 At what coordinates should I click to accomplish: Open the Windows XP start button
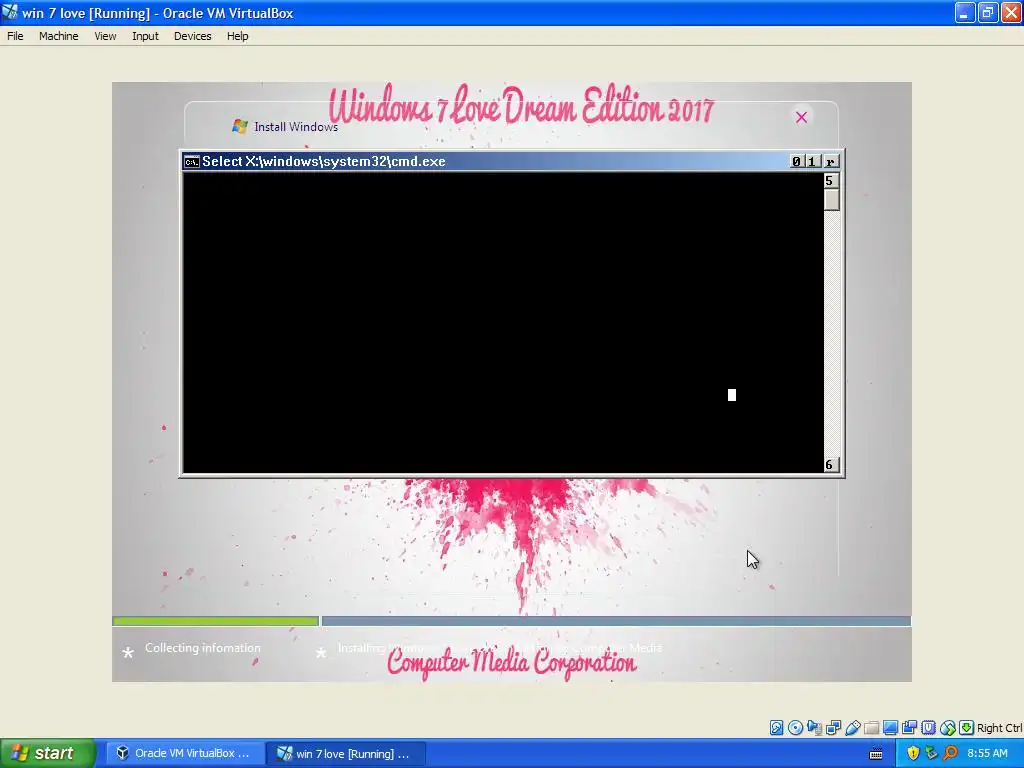[x=47, y=753]
